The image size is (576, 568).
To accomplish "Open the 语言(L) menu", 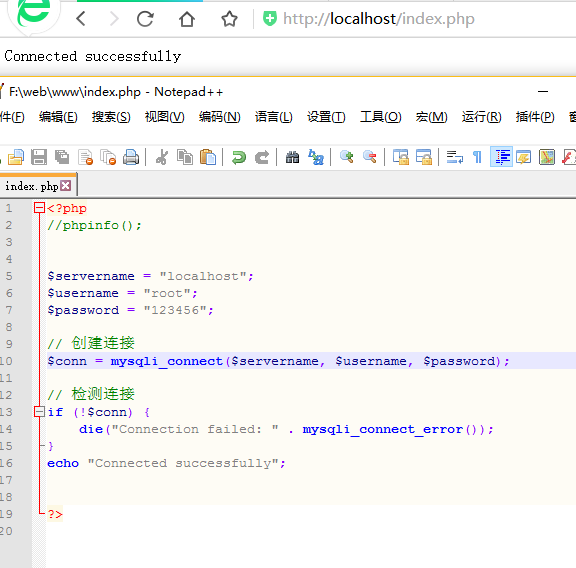I will coord(274,117).
